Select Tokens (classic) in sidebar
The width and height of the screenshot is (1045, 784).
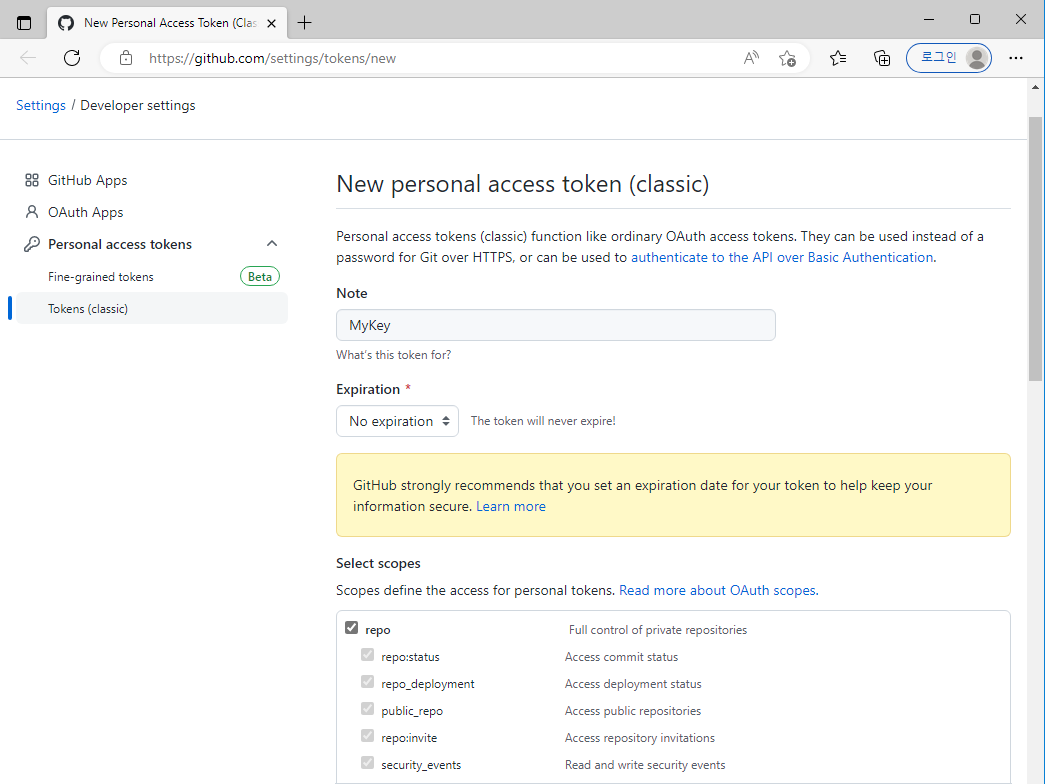[x=152, y=309]
